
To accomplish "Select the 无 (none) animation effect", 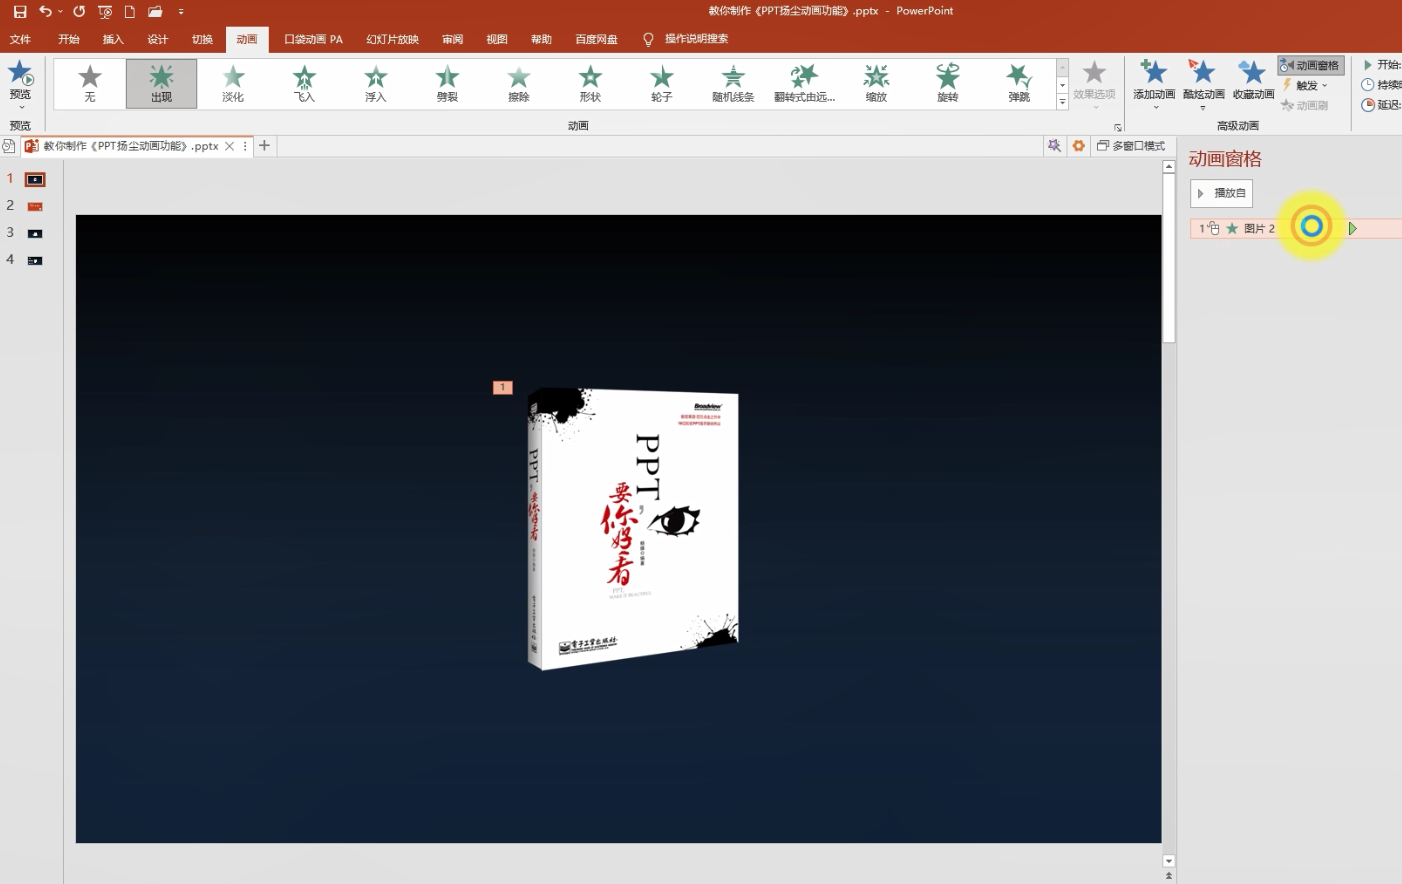I will point(90,84).
